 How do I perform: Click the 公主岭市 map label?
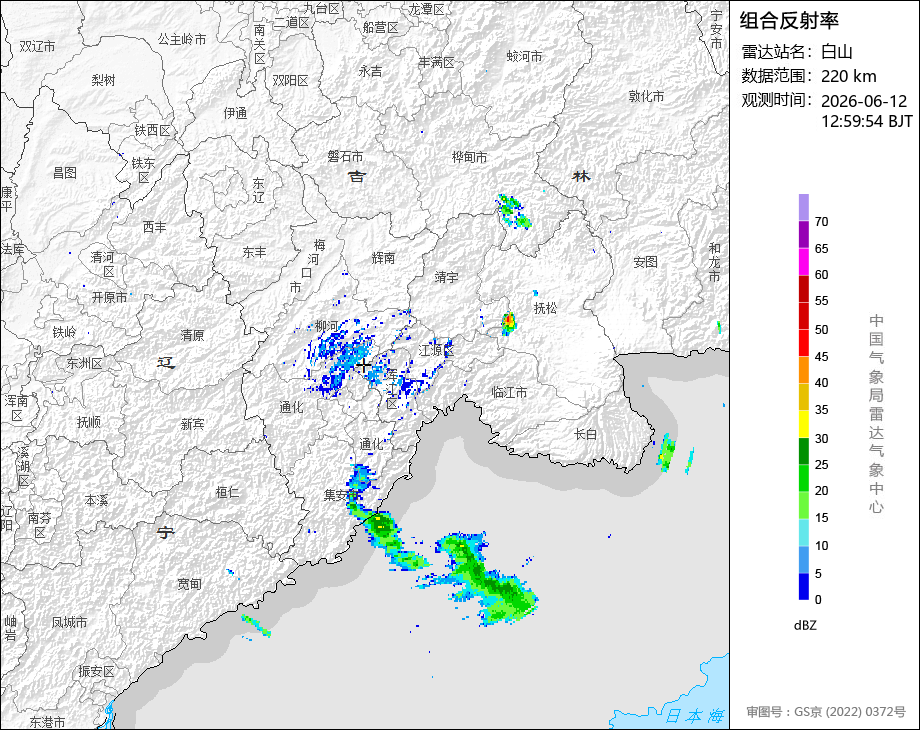(x=182, y=39)
